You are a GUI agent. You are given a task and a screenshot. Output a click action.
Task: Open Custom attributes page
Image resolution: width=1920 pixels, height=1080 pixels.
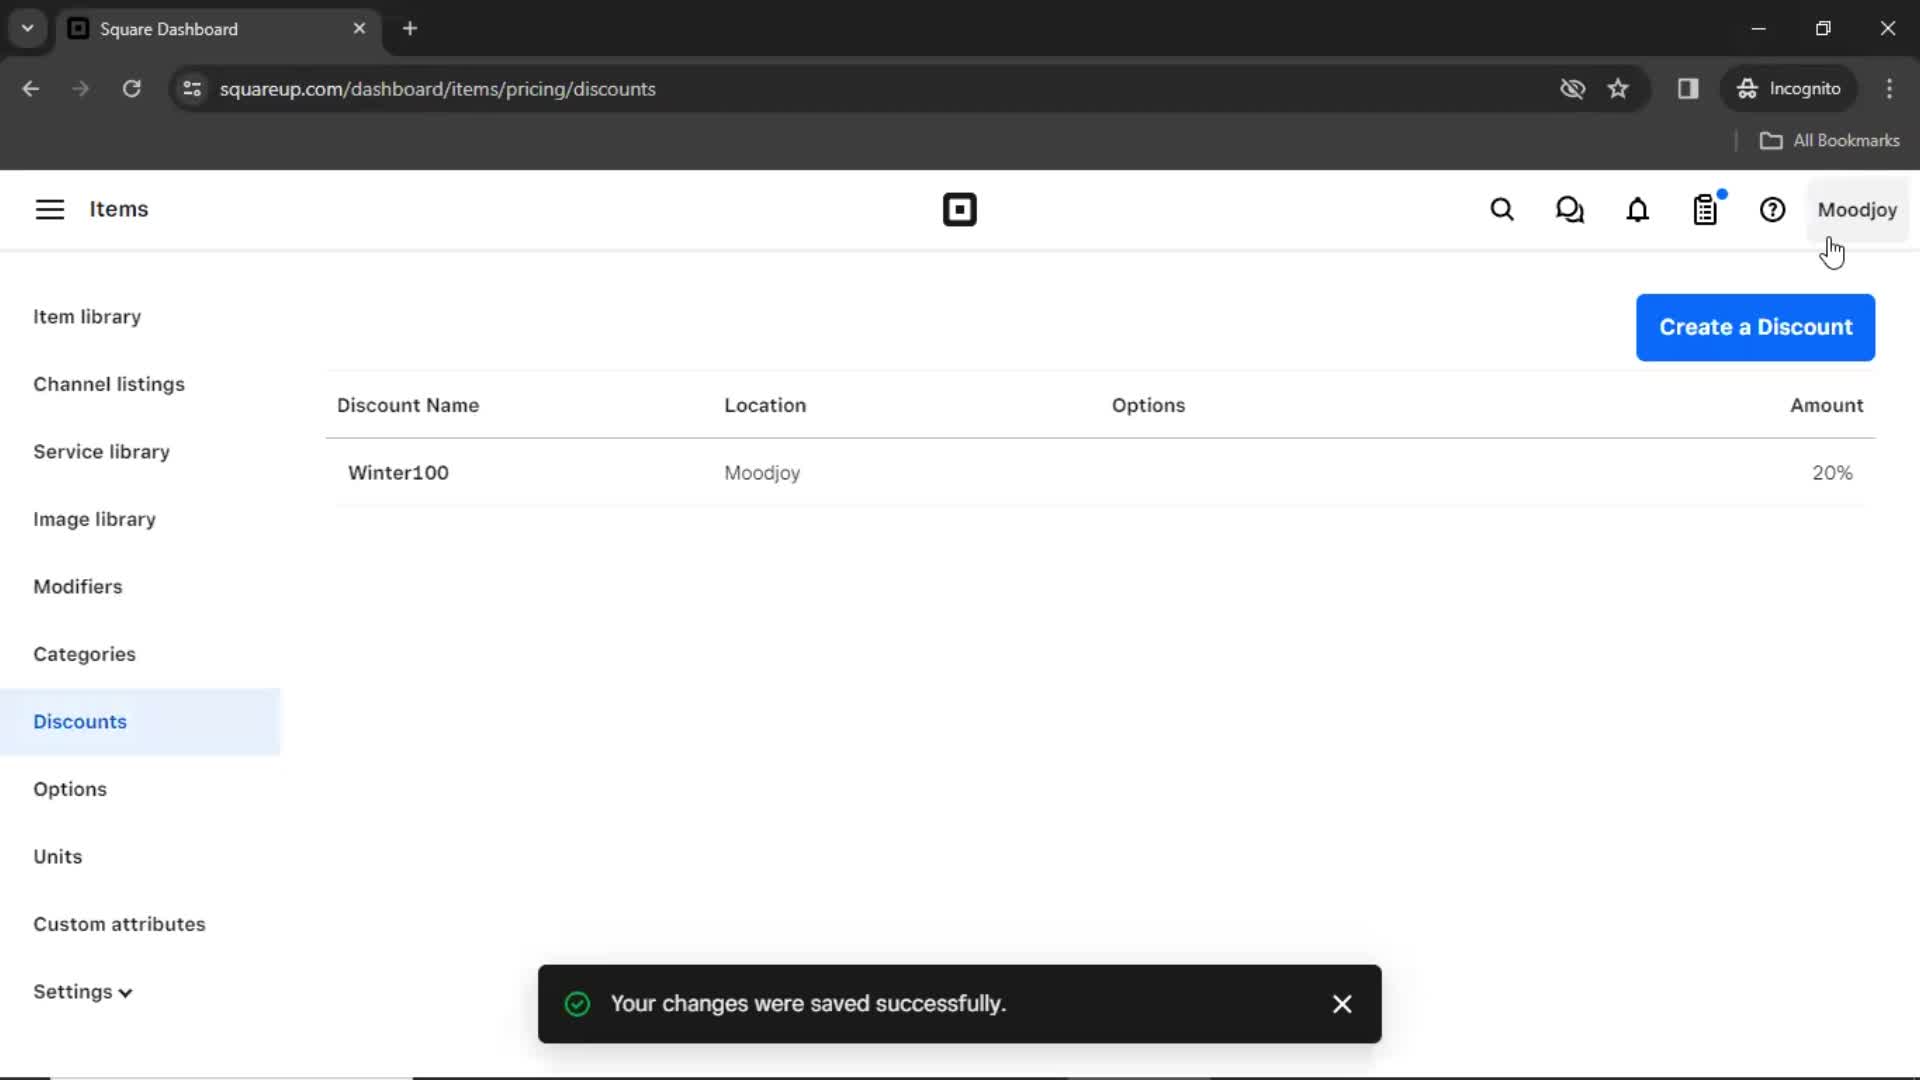click(119, 924)
